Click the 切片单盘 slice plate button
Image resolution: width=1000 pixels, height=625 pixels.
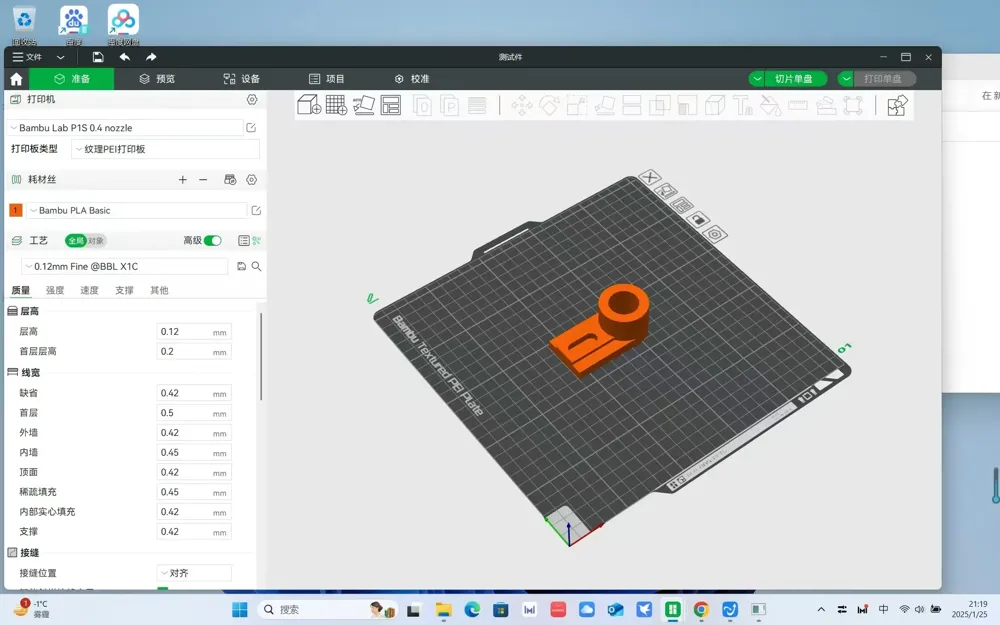click(x=794, y=79)
